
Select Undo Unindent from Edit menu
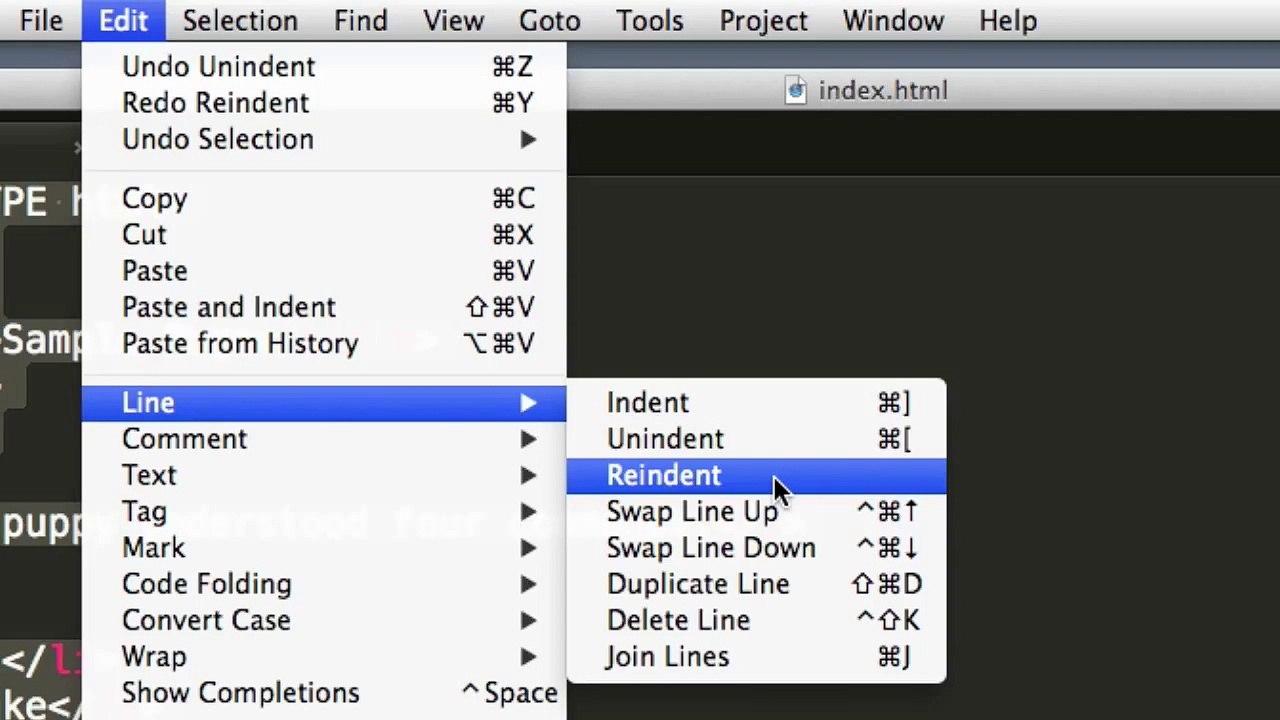pyautogui.click(x=324, y=67)
